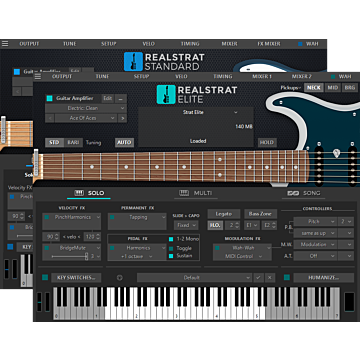360x360 pixels.
Task: Click the Legato button
Action: [223, 214]
